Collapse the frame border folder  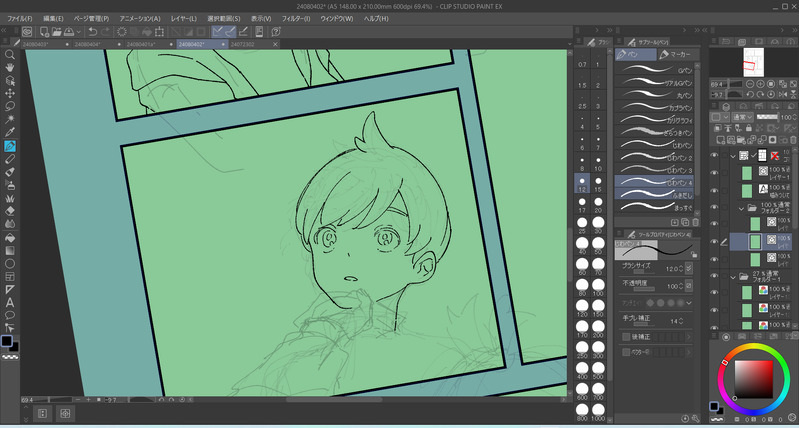coord(733,156)
